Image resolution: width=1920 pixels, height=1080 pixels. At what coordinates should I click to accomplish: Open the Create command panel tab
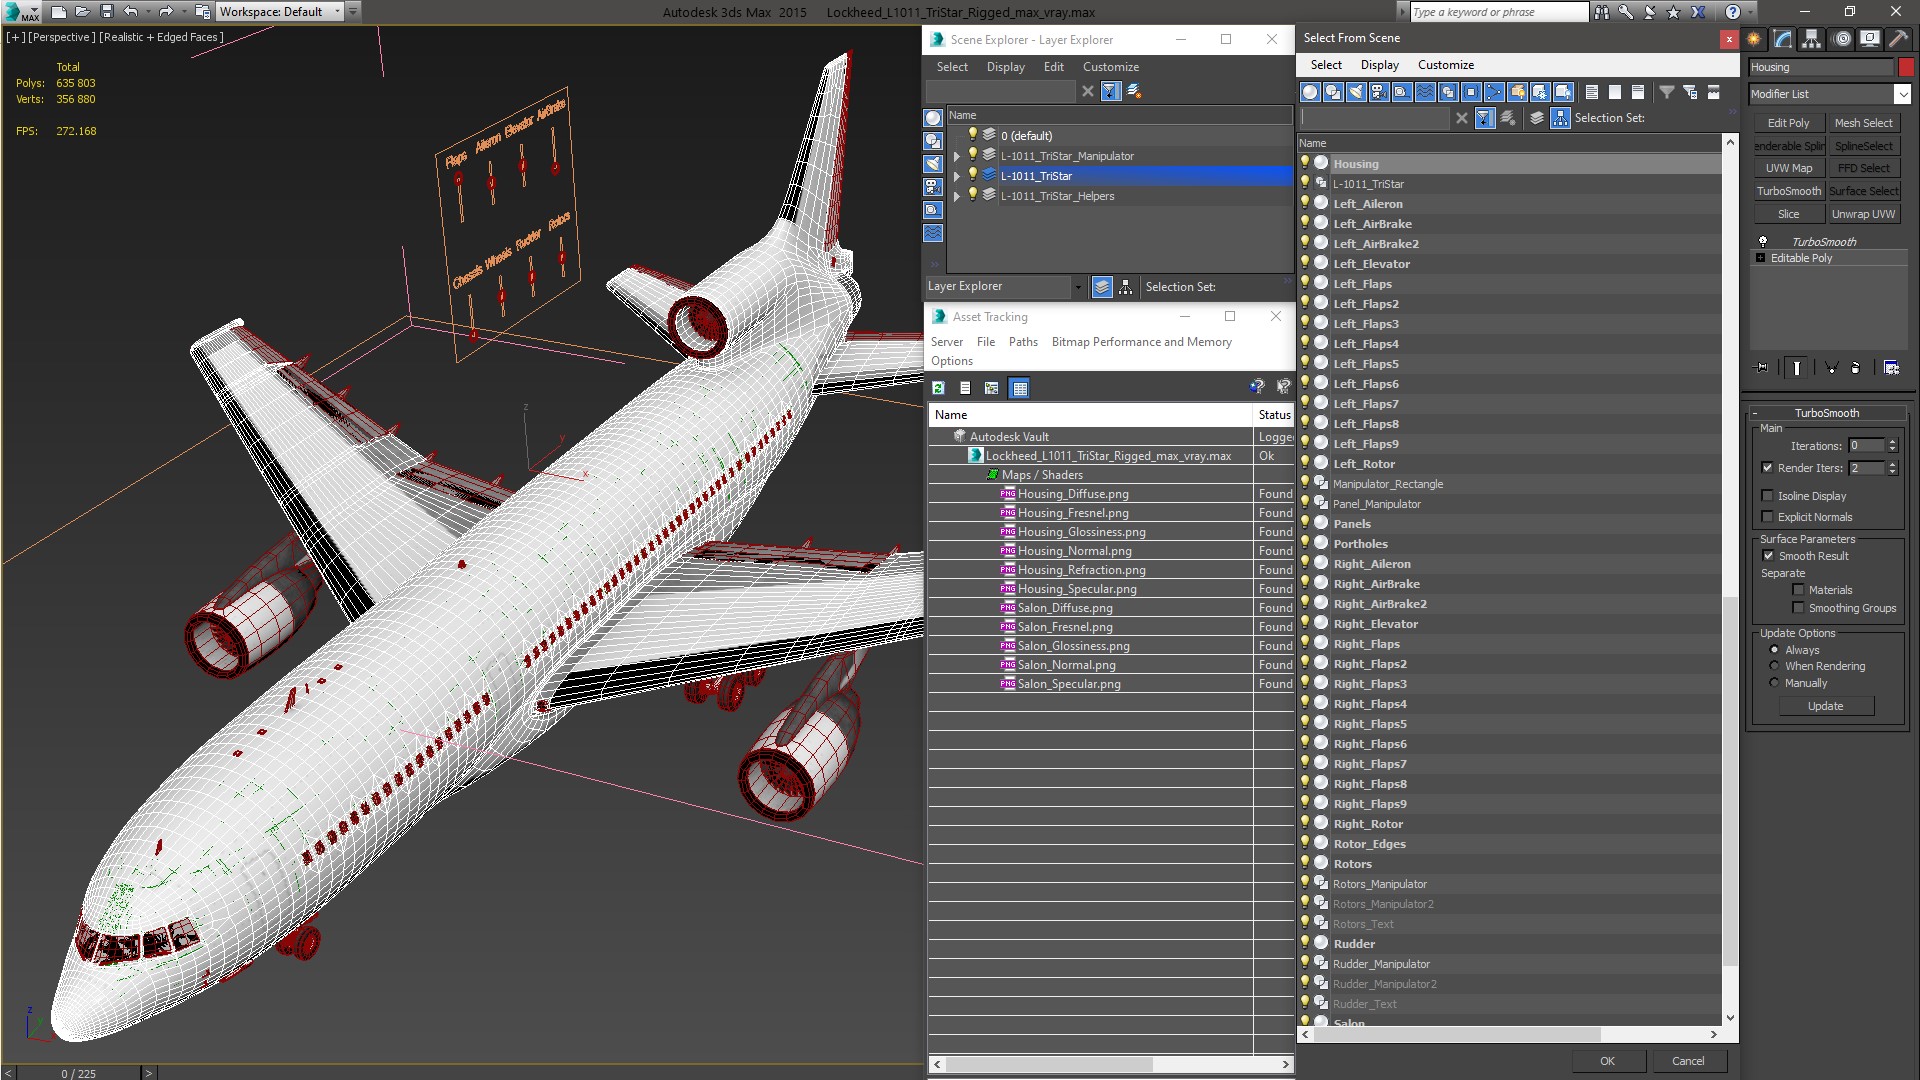pos(1754,39)
